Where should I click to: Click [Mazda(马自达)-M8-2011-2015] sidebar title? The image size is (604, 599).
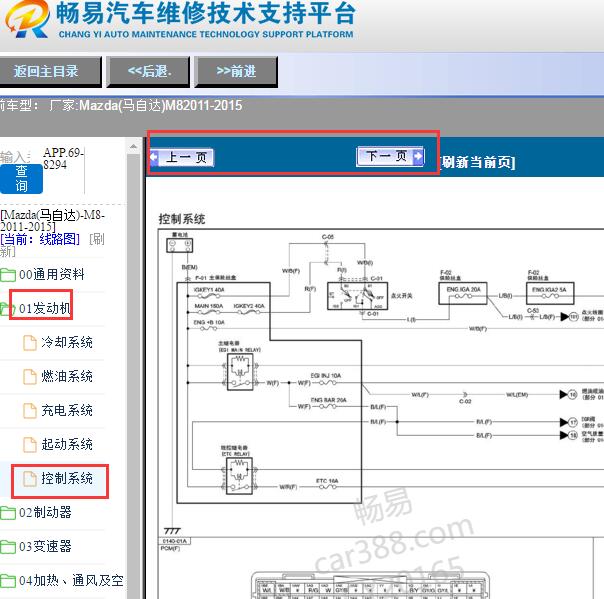click(x=52, y=220)
